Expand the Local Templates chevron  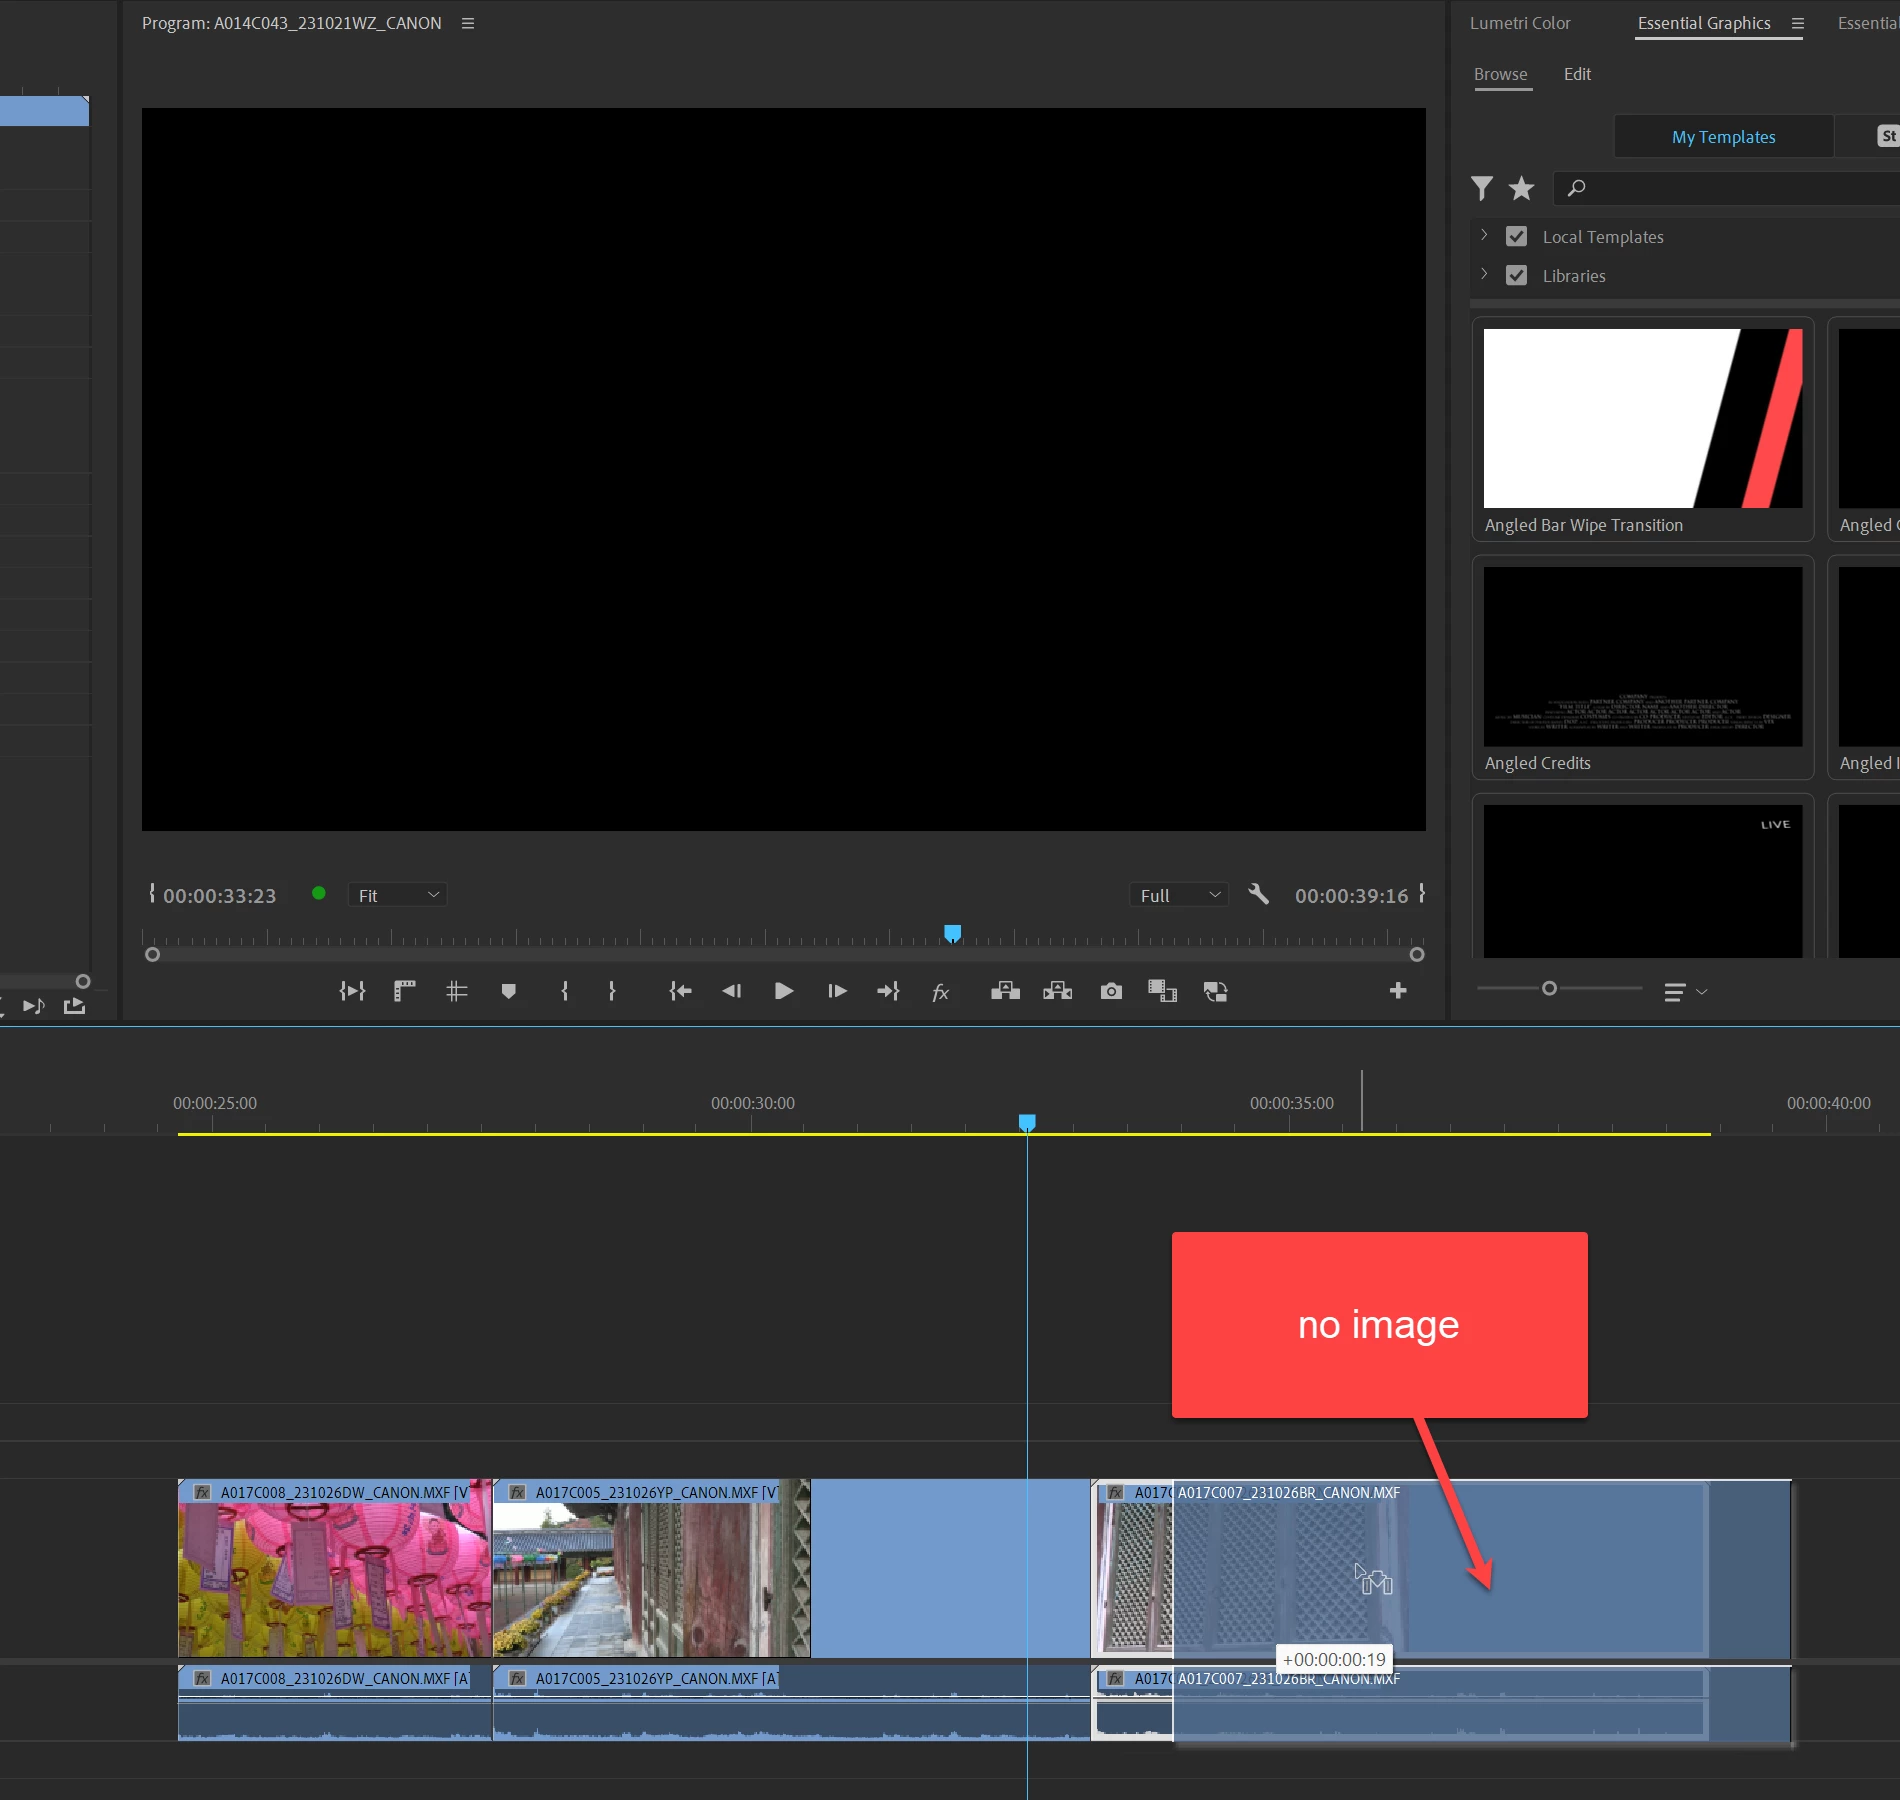(1484, 236)
